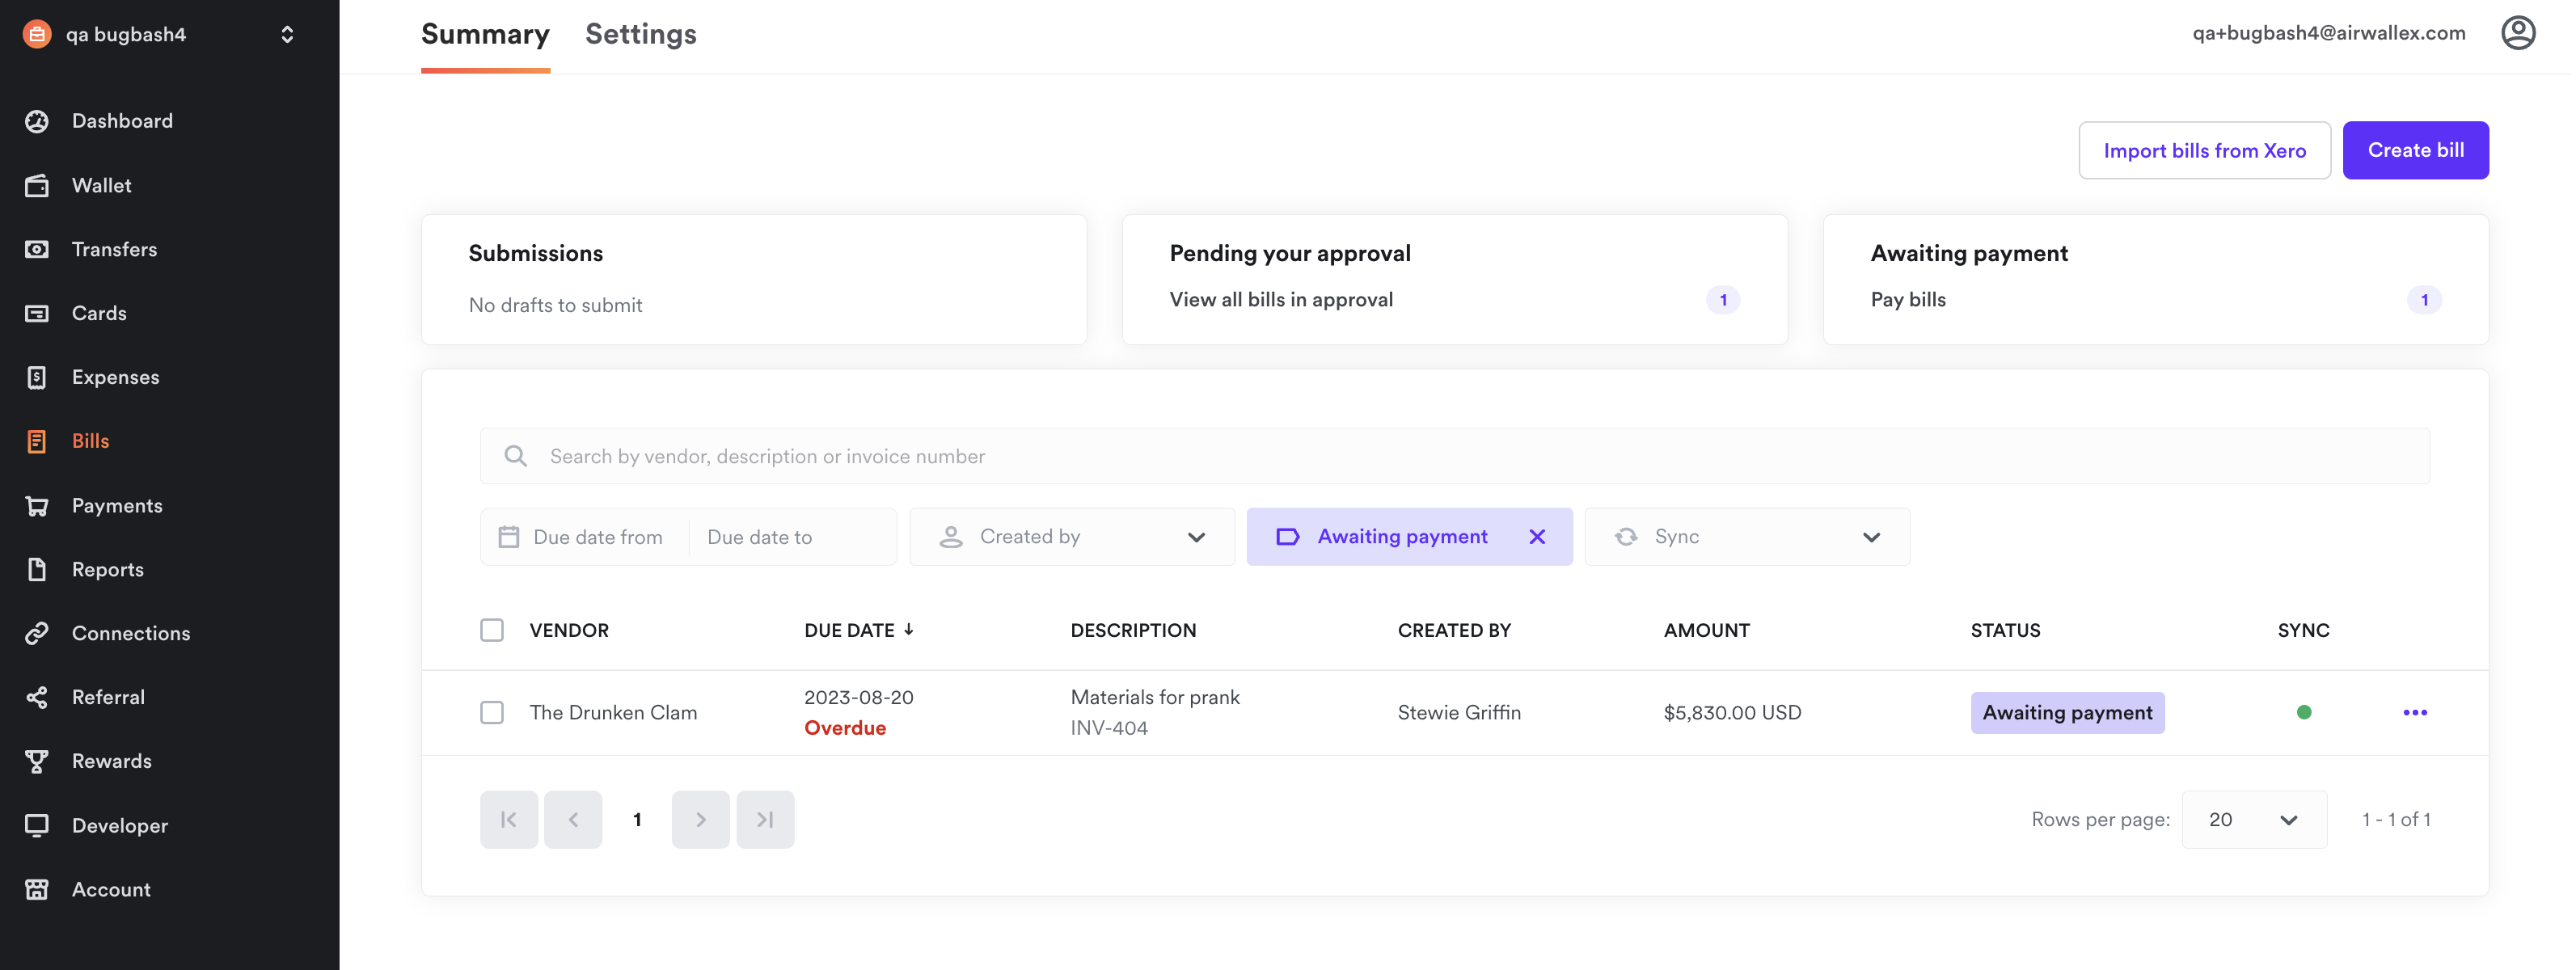The width and height of the screenshot is (2576, 970).
Task: Open Payments in the sidebar menu
Action: click(x=116, y=505)
